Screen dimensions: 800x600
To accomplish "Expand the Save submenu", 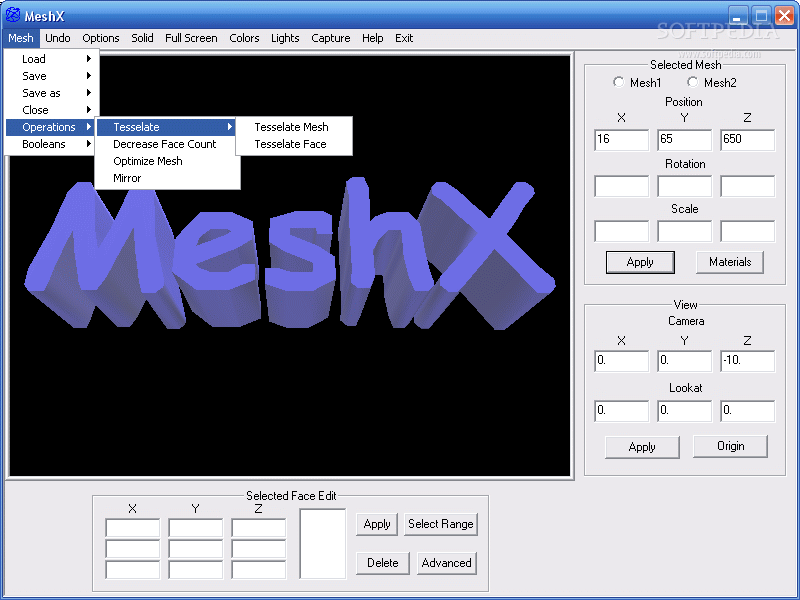I will point(51,76).
